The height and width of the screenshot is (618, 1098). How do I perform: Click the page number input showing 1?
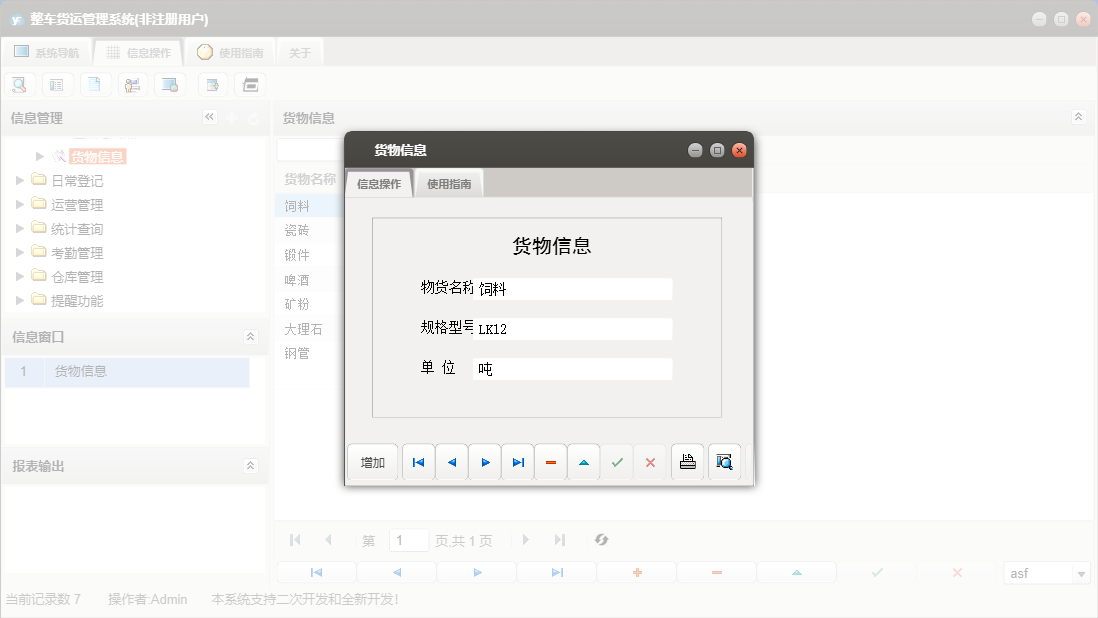pos(408,539)
